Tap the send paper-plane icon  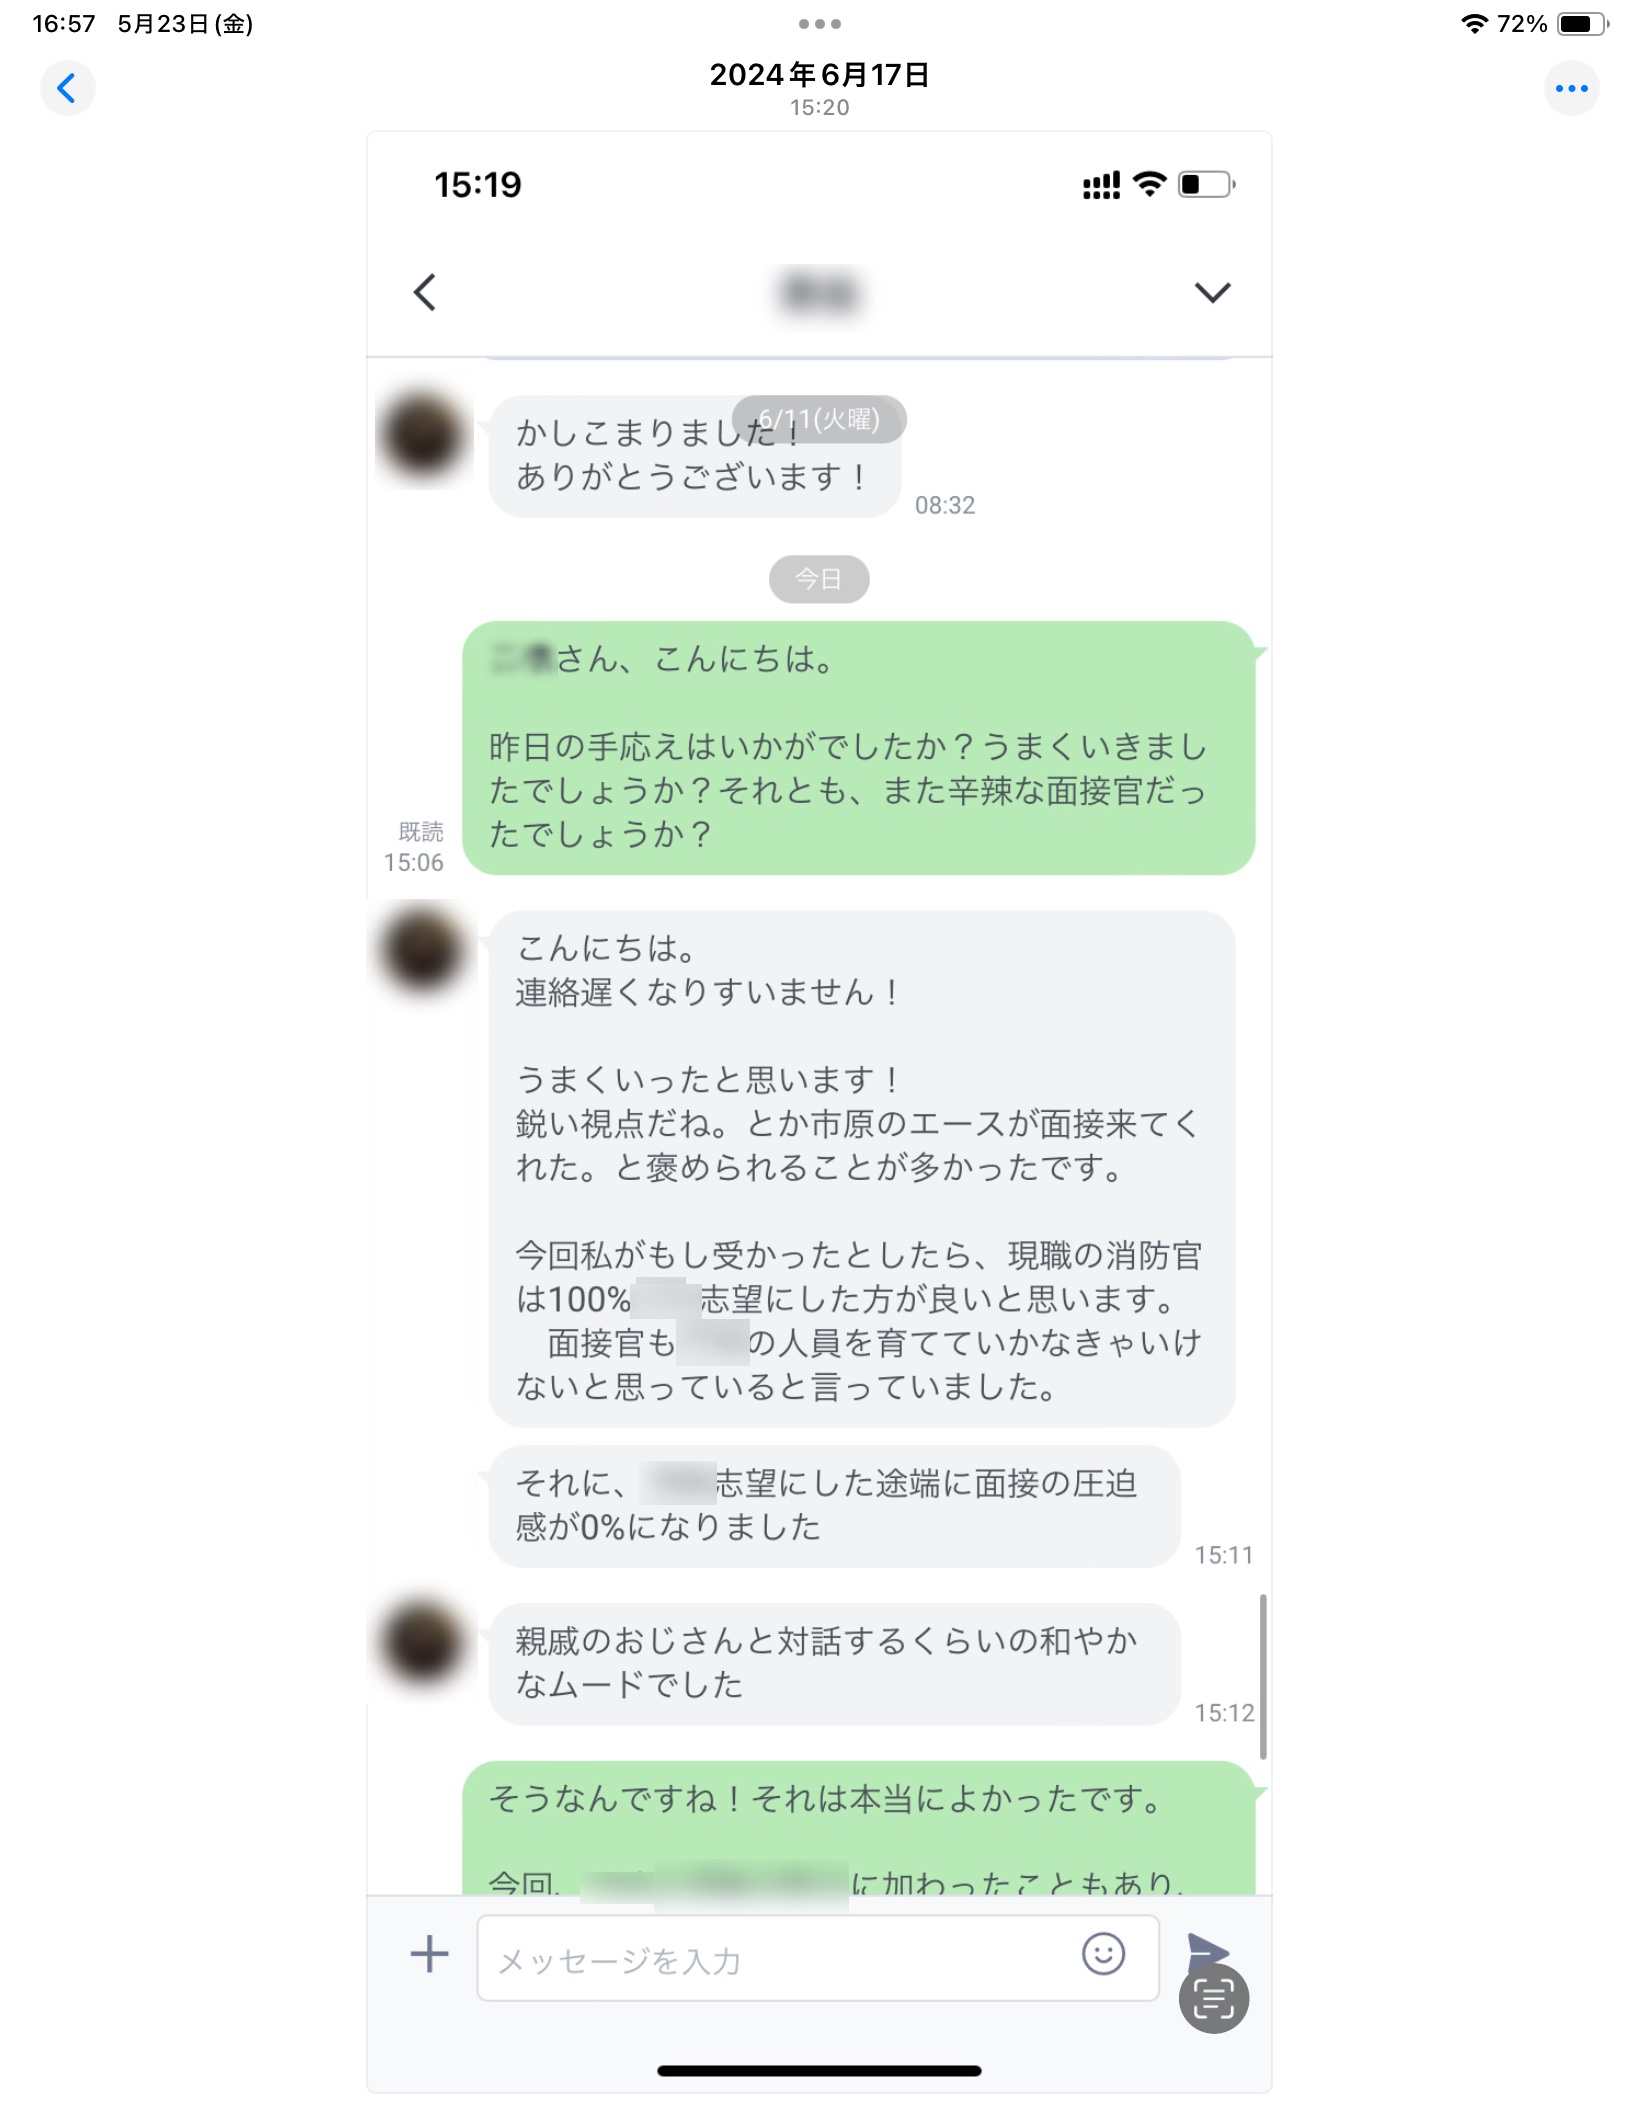click(x=1207, y=1949)
